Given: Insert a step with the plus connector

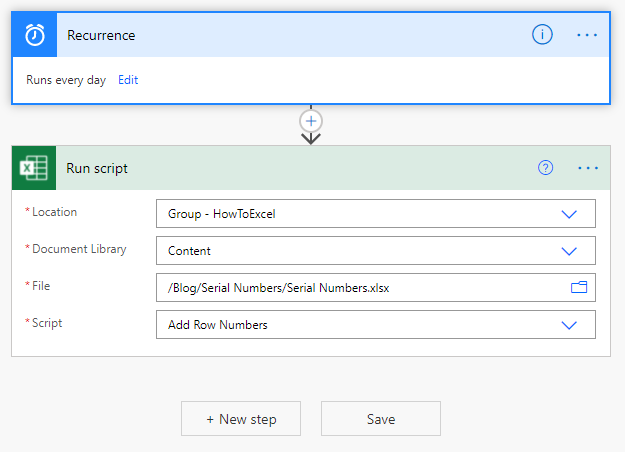Looking at the screenshot, I should pos(311,121).
